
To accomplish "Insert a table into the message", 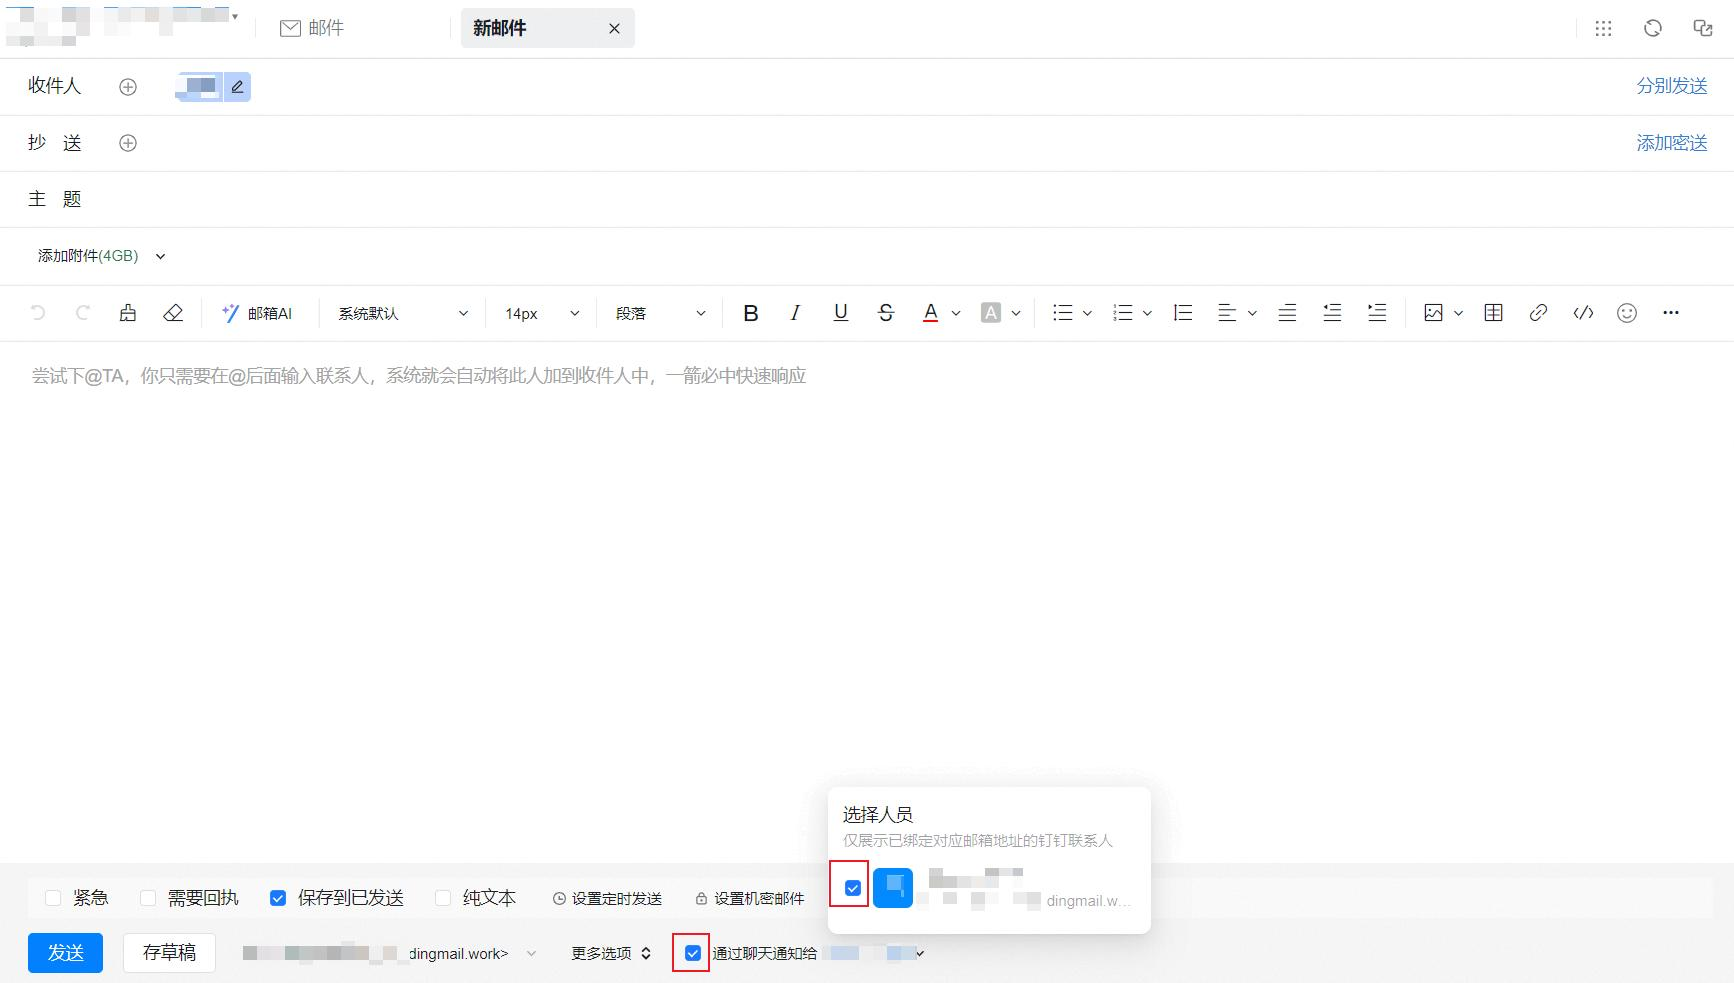I will coord(1493,313).
